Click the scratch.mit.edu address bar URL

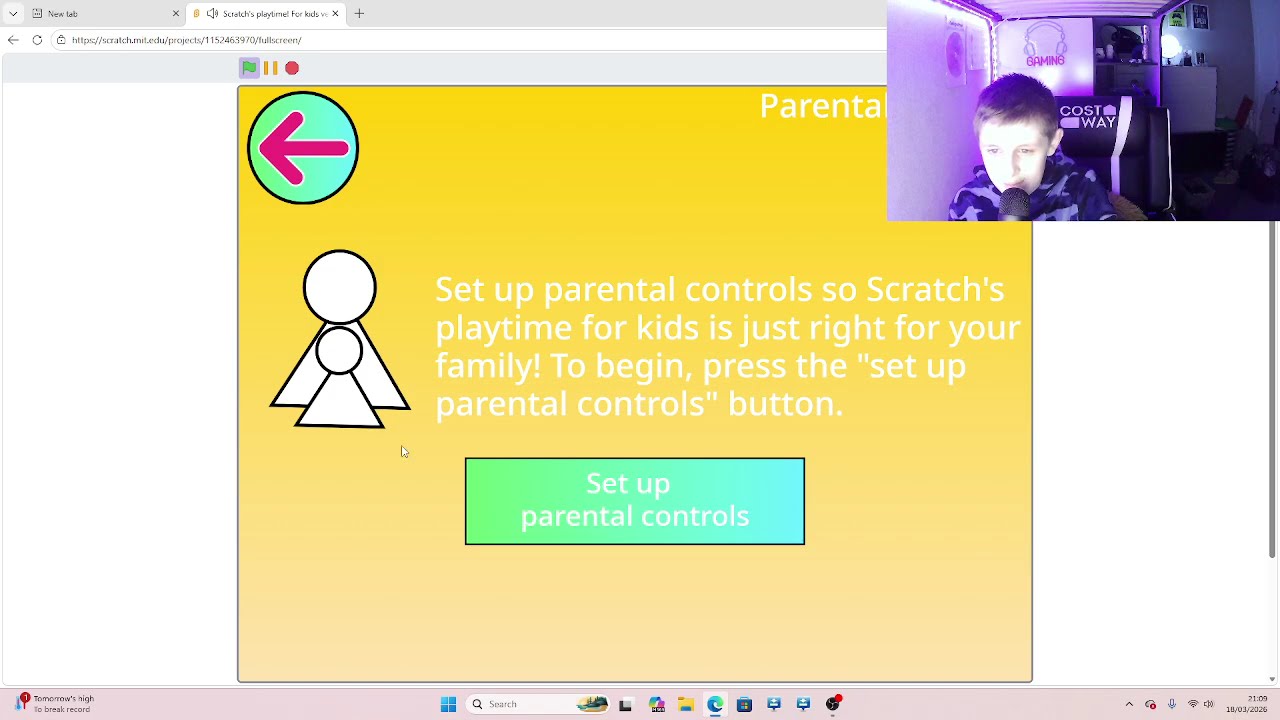point(186,40)
